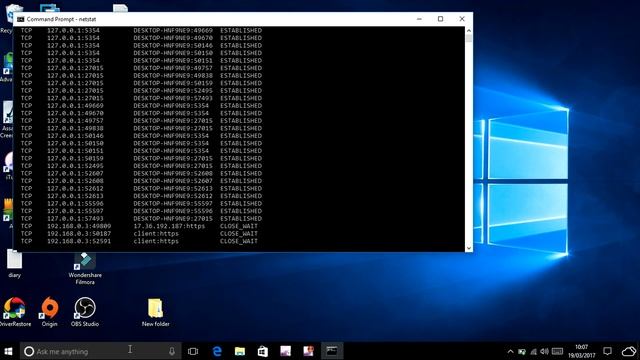The width and height of the screenshot is (640, 360).
Task: Click the foreign address 17.36.192.187:https
Action: coord(169,226)
